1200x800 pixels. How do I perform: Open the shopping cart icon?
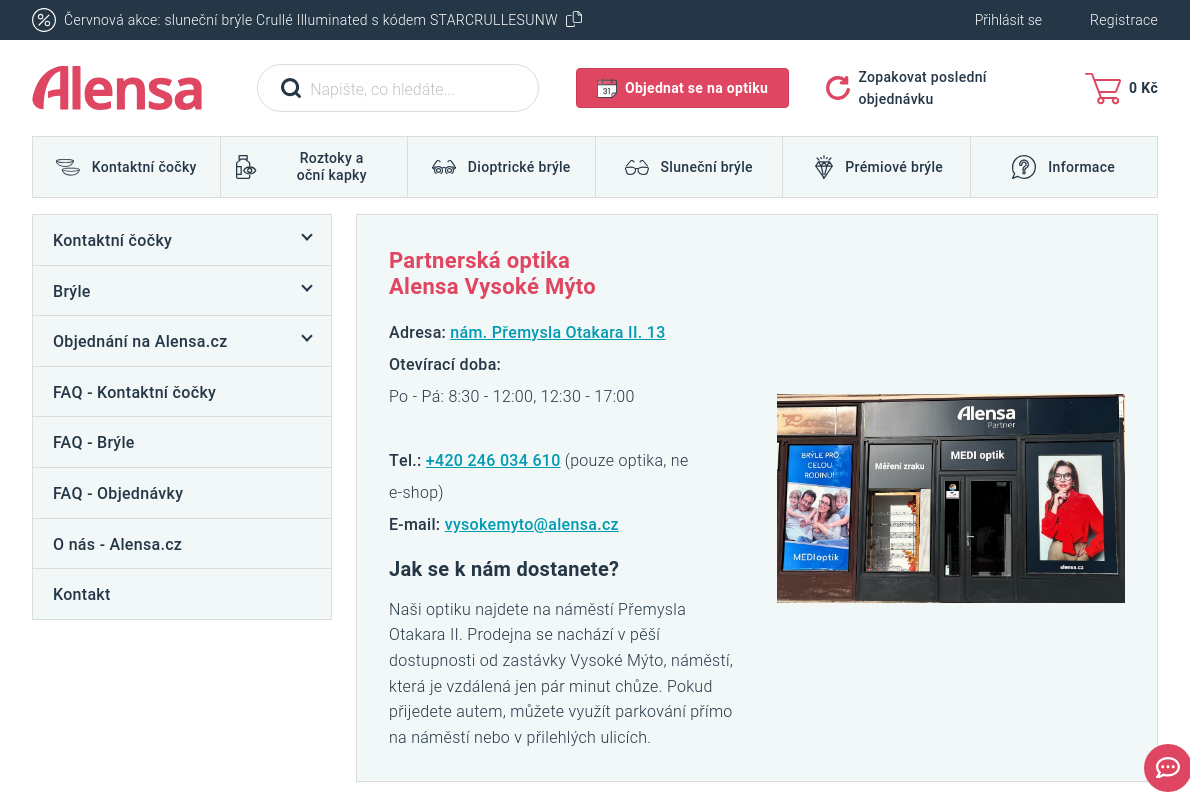(x=1103, y=88)
